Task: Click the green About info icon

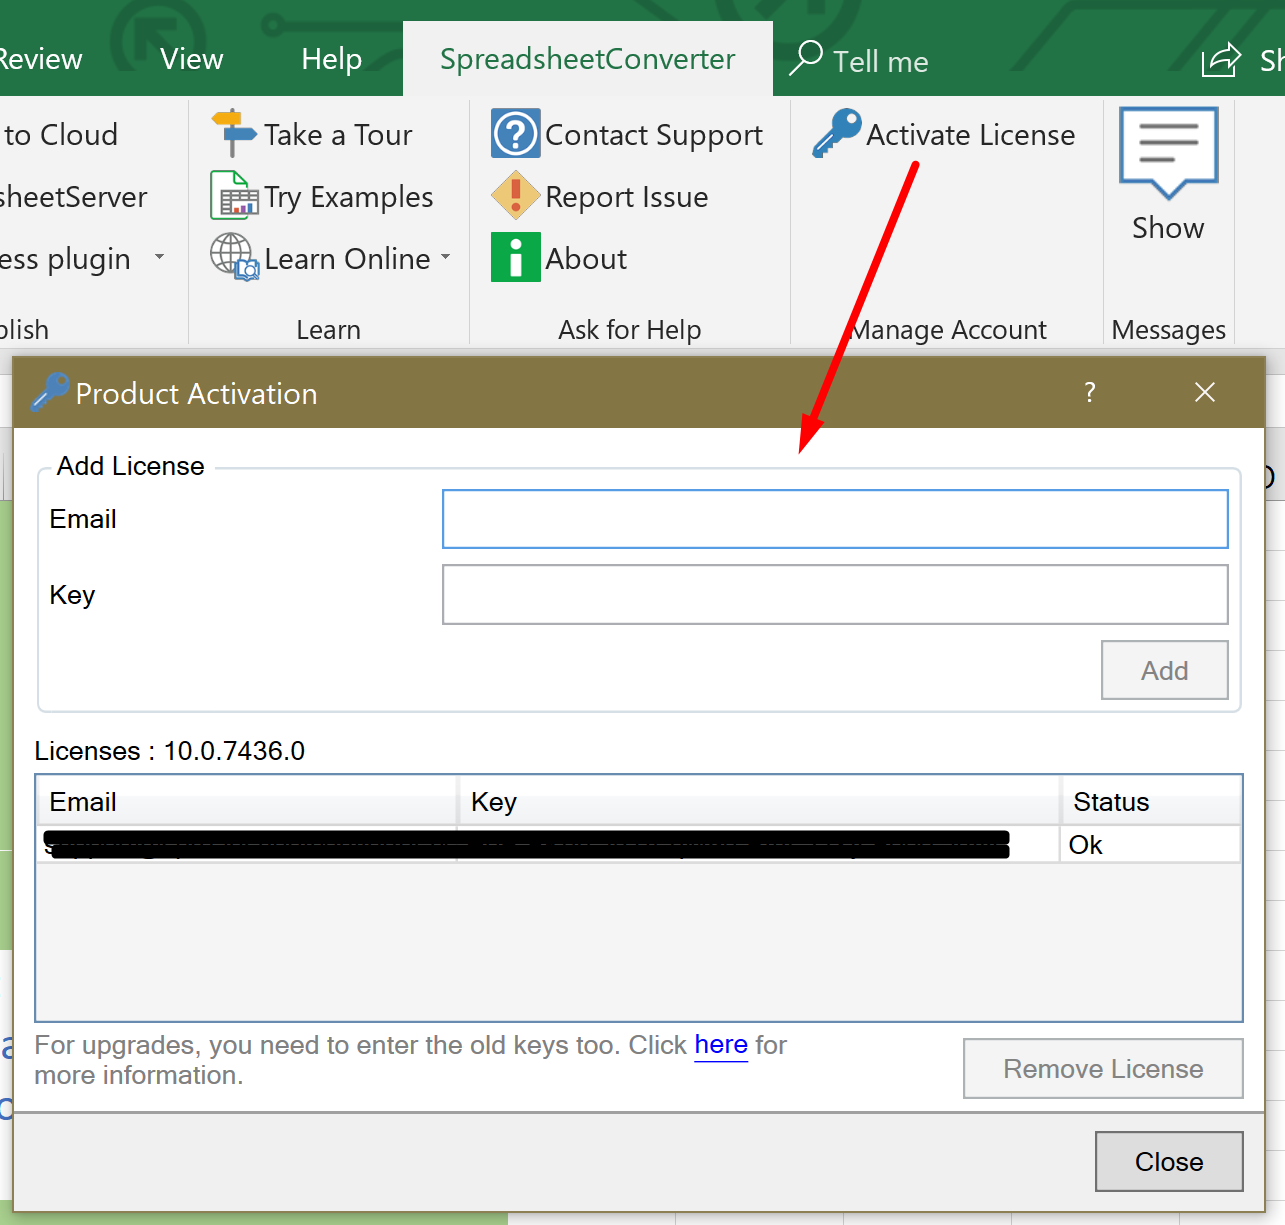Action: [x=516, y=257]
